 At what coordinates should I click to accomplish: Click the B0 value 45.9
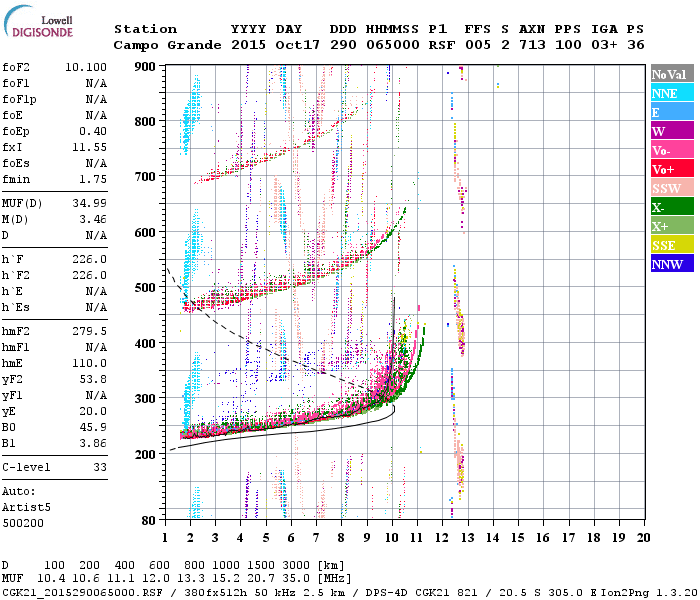point(93,427)
